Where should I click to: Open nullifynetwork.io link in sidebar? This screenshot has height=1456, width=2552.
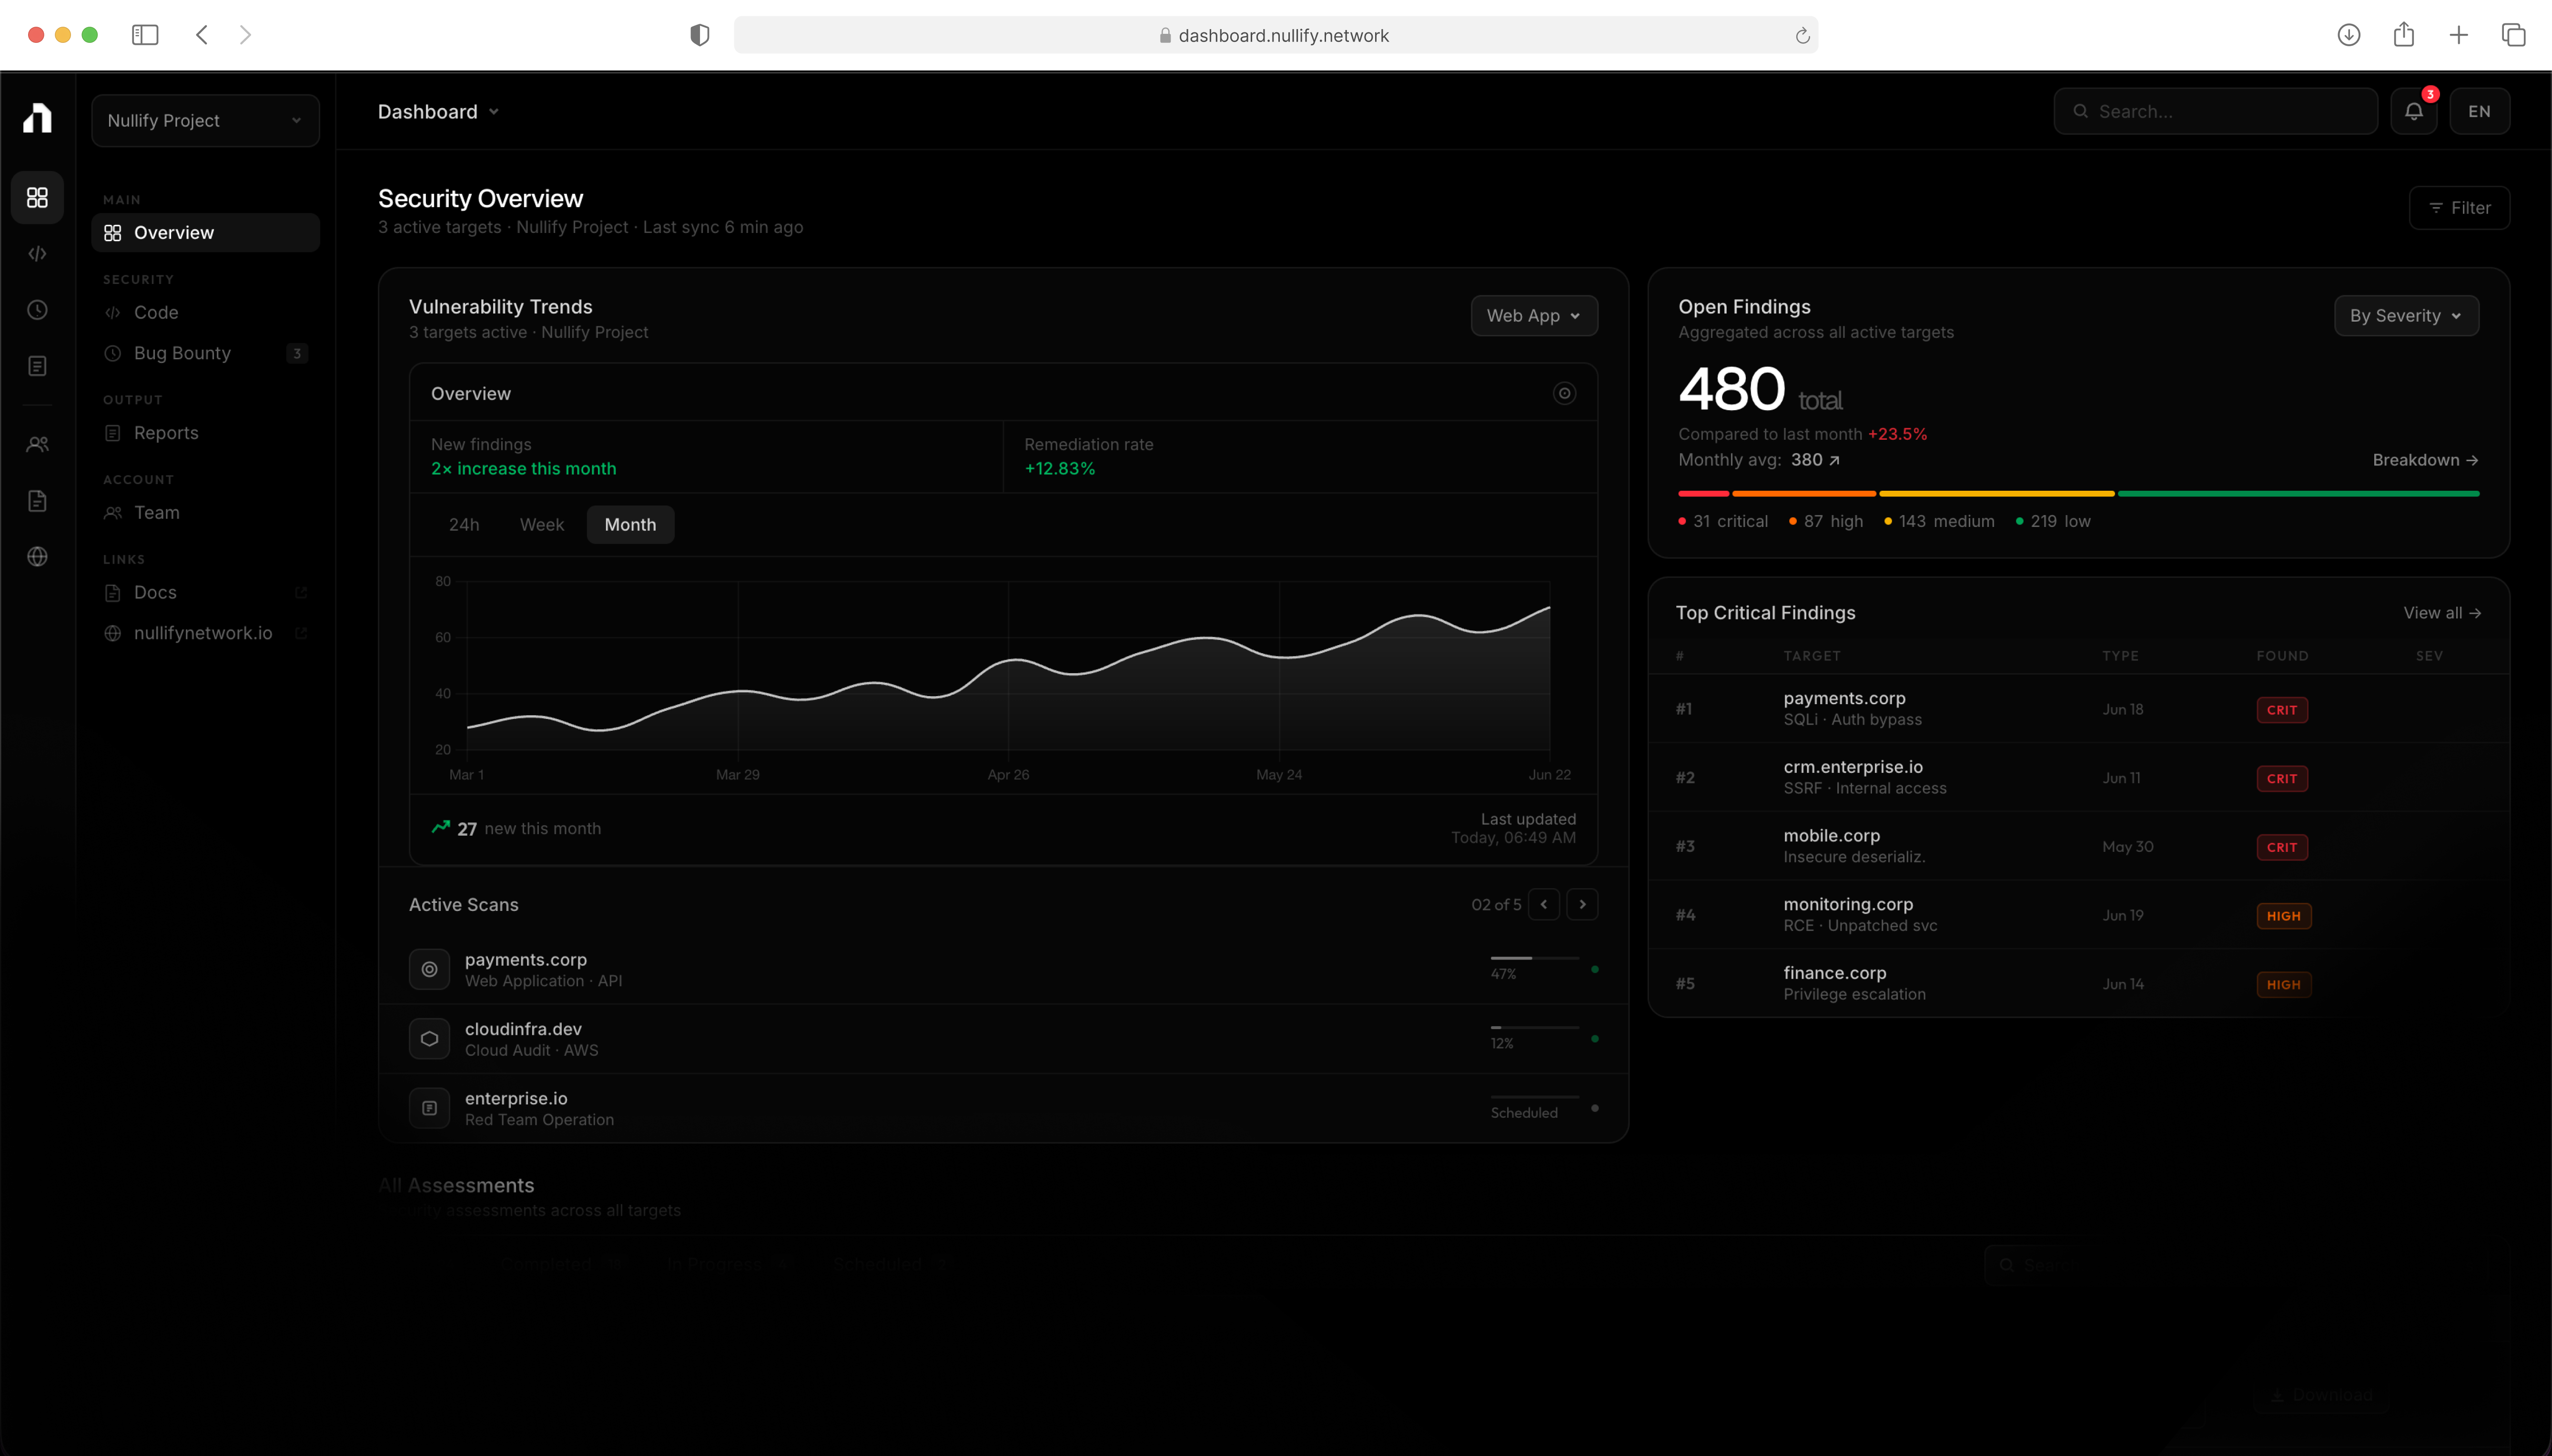(x=205, y=633)
